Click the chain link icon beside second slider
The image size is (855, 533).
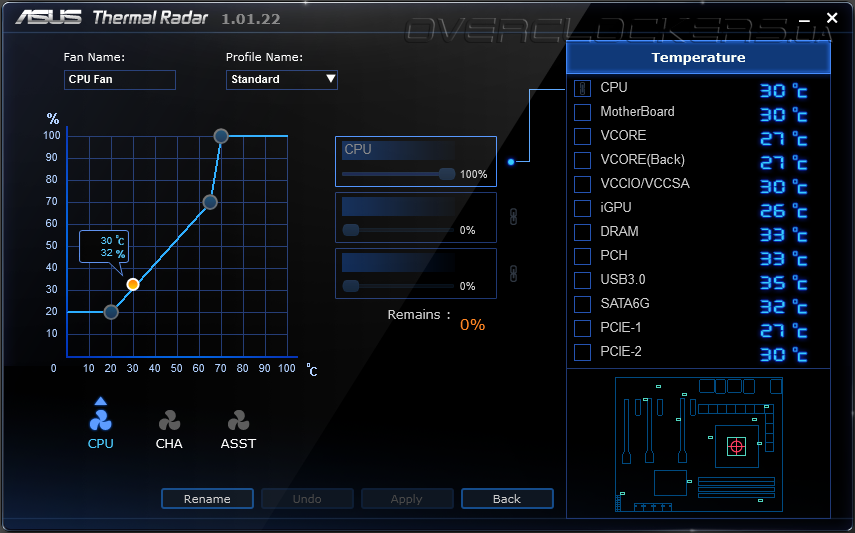pyautogui.click(x=513, y=217)
